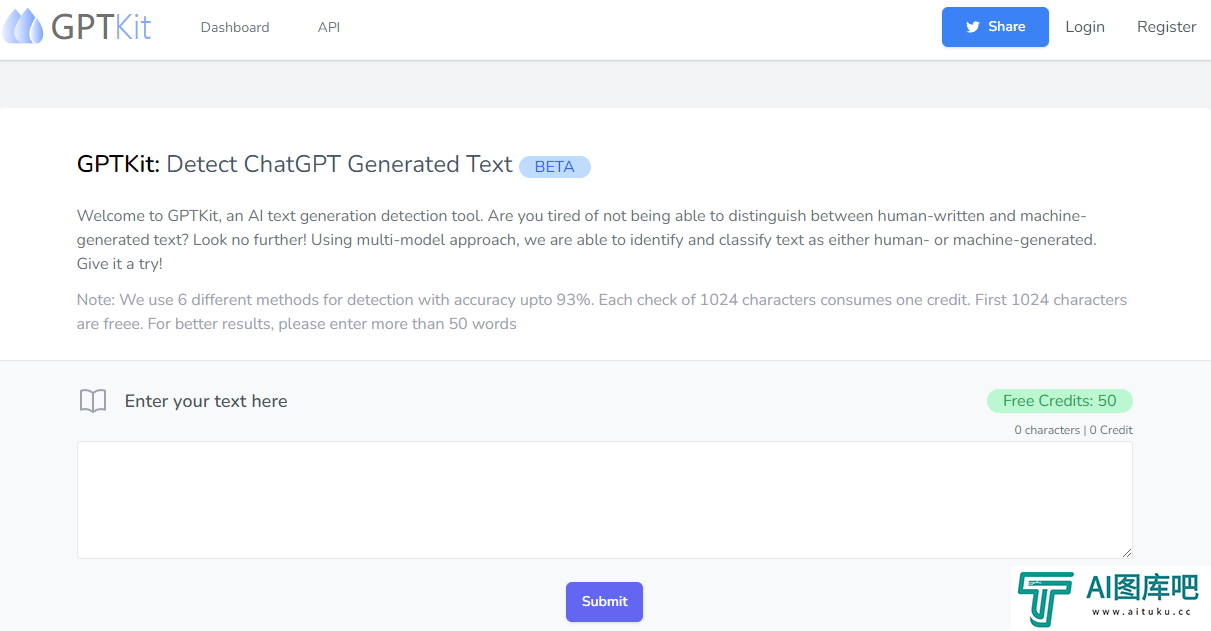Submit the text for detection
The width and height of the screenshot is (1211, 631).
click(604, 602)
